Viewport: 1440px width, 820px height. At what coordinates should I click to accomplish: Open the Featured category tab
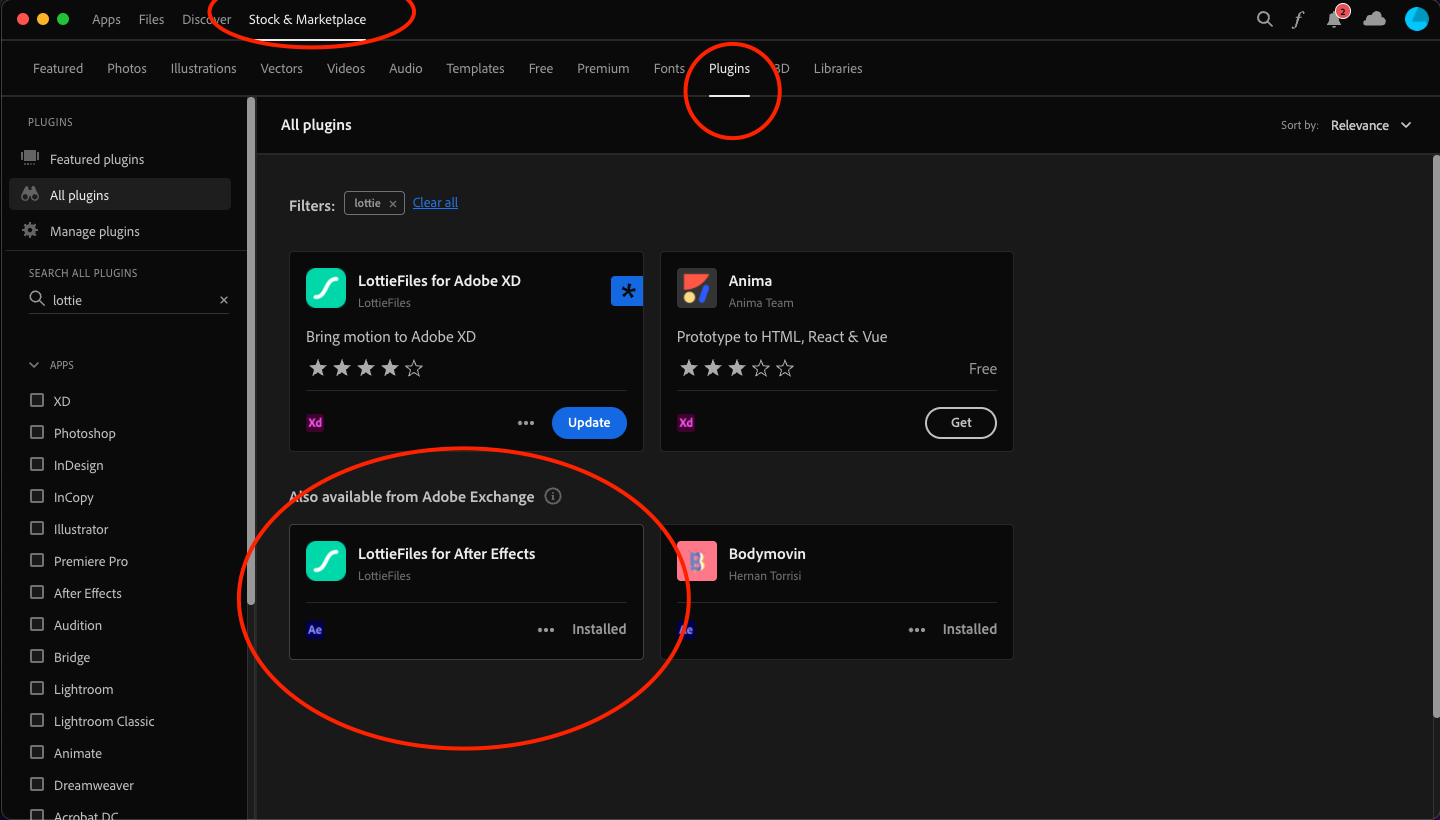coord(58,68)
